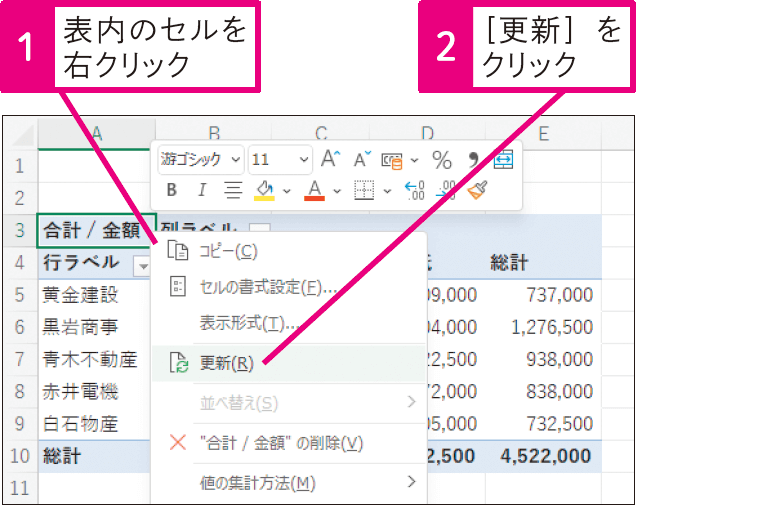This screenshot has height=505, width=783.
Task: Expand the accounting format dropdown arrow
Action: pos(414,161)
